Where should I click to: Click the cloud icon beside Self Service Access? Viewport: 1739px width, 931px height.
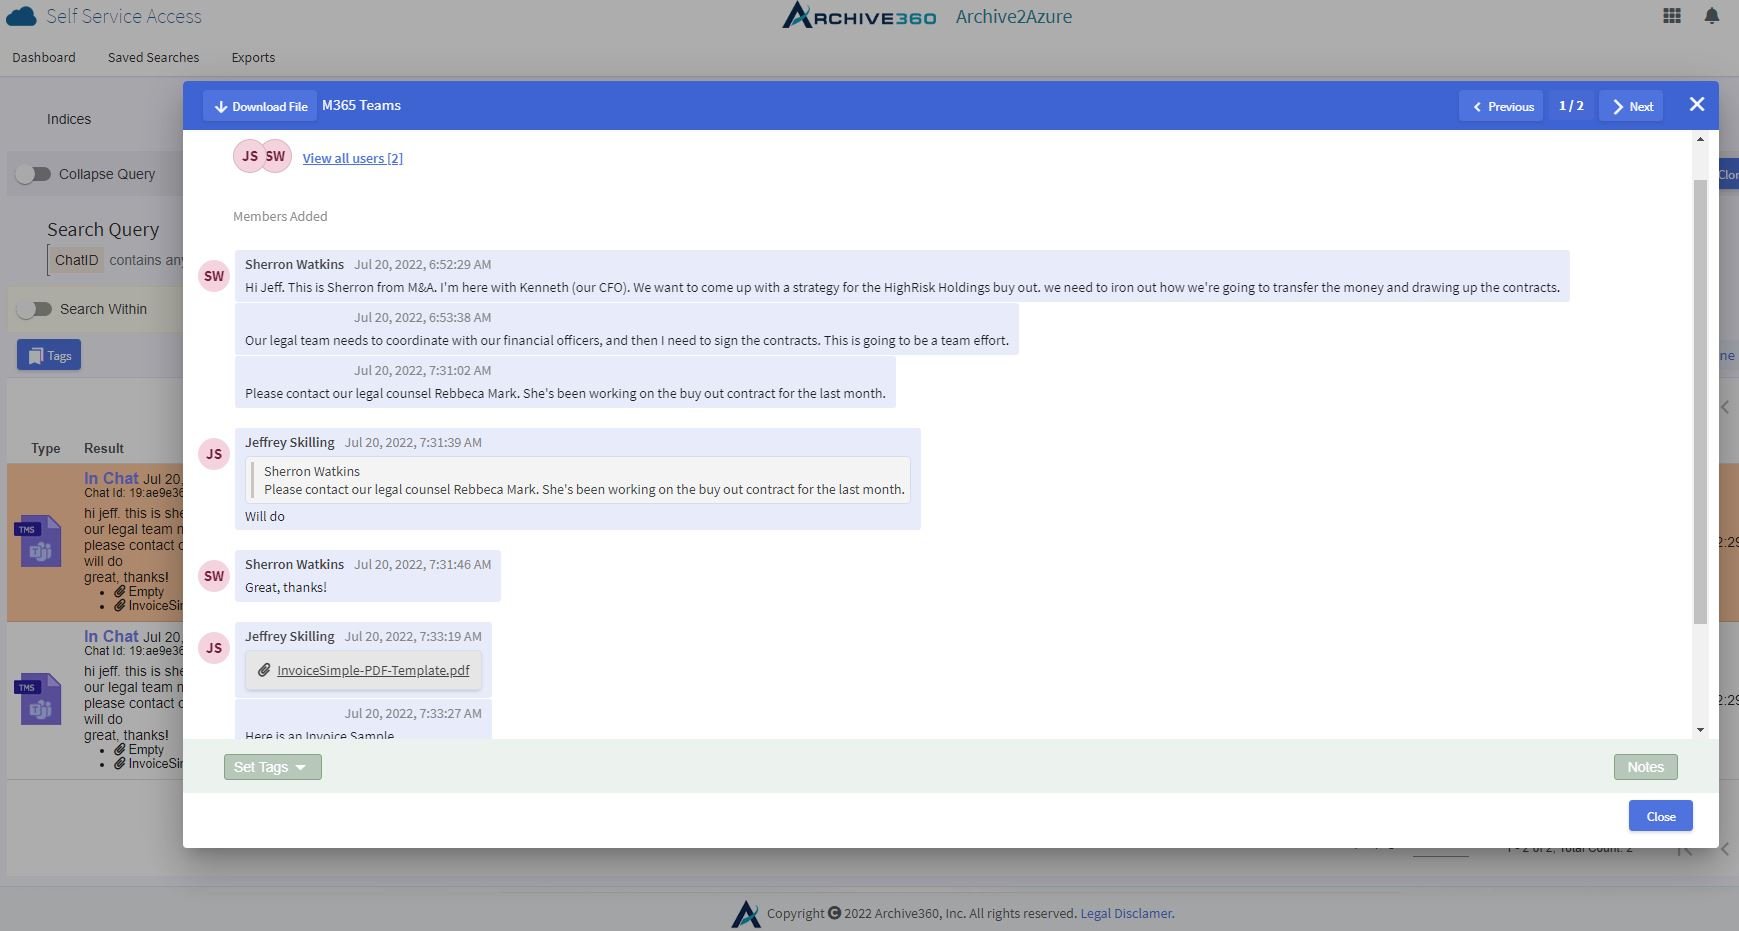(21, 16)
